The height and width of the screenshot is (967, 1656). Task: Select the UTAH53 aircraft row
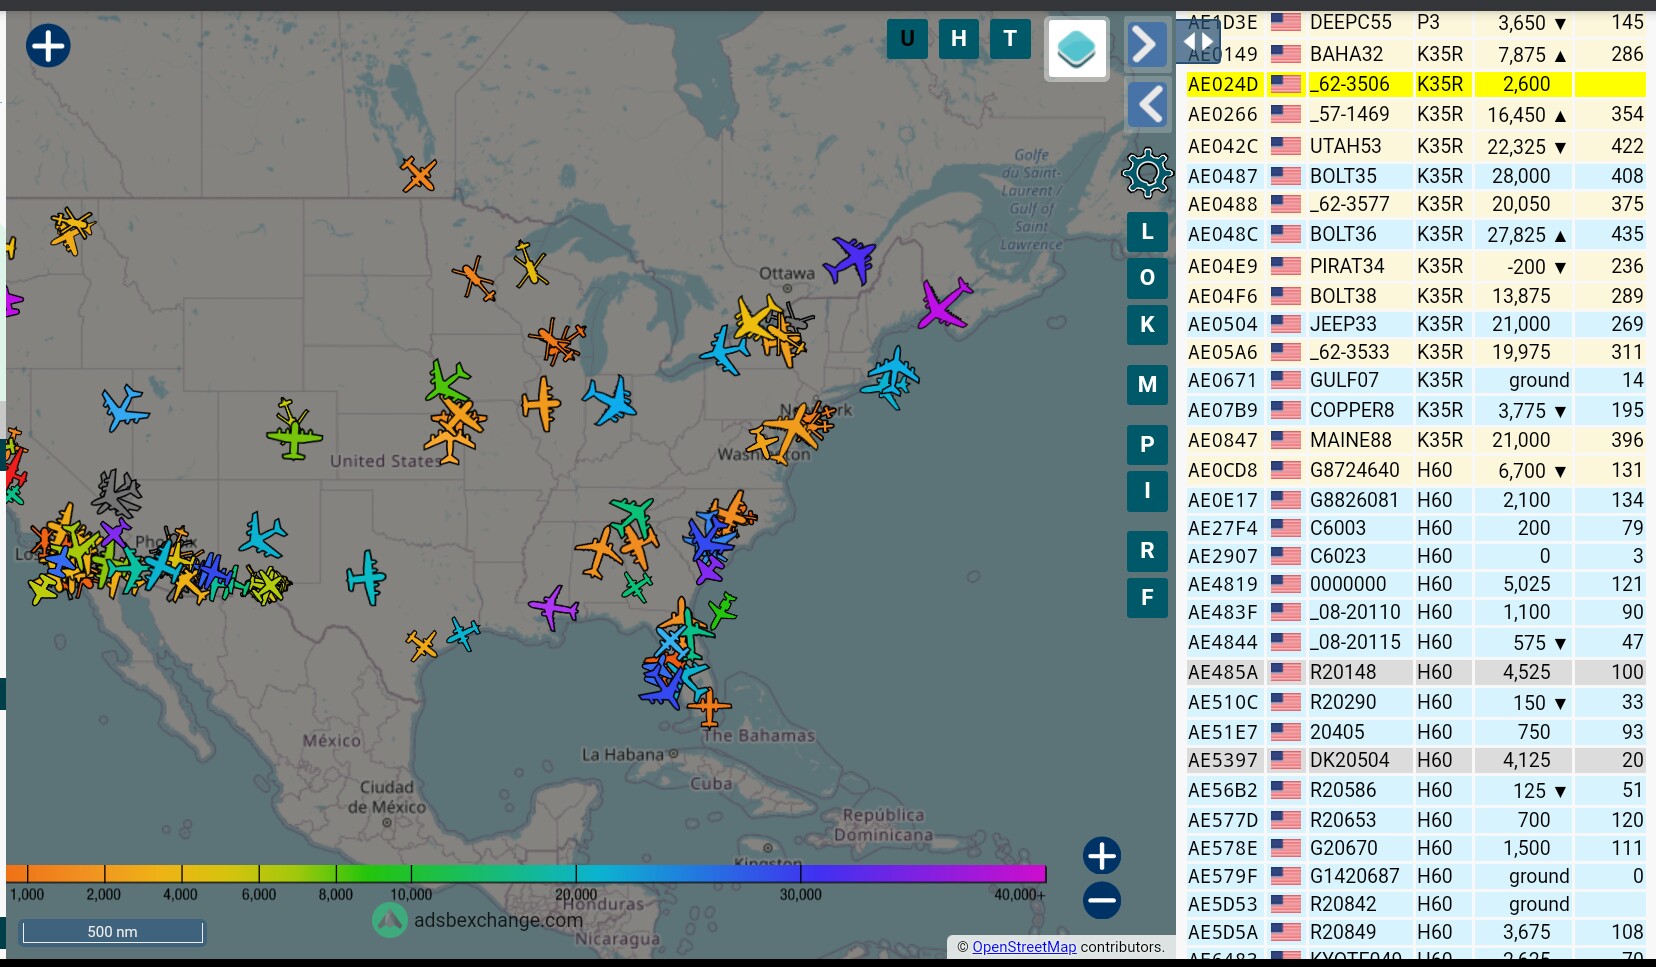point(1416,146)
